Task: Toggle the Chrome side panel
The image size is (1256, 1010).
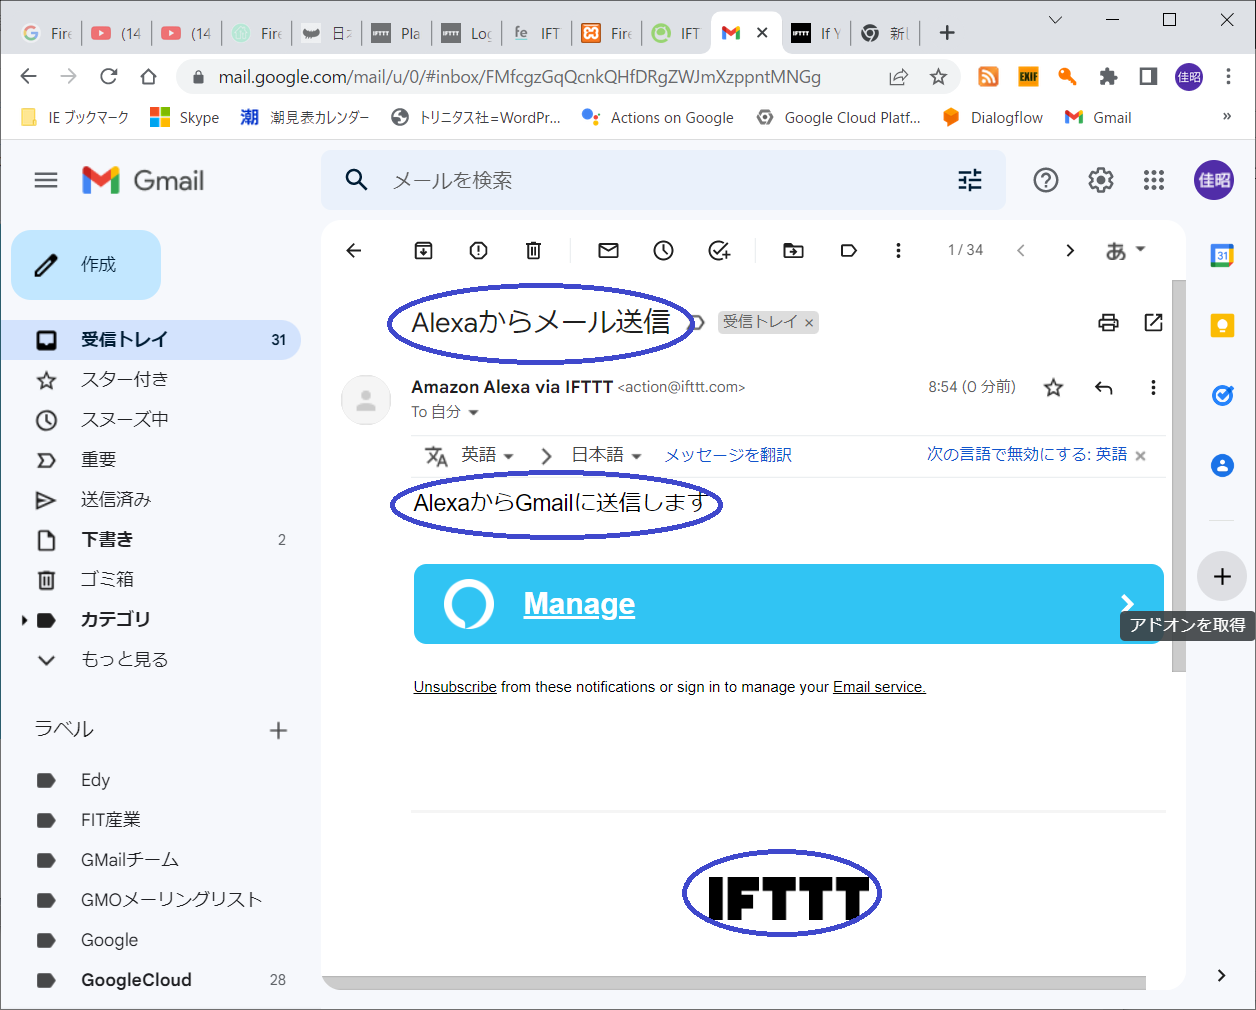Action: click(x=1148, y=77)
